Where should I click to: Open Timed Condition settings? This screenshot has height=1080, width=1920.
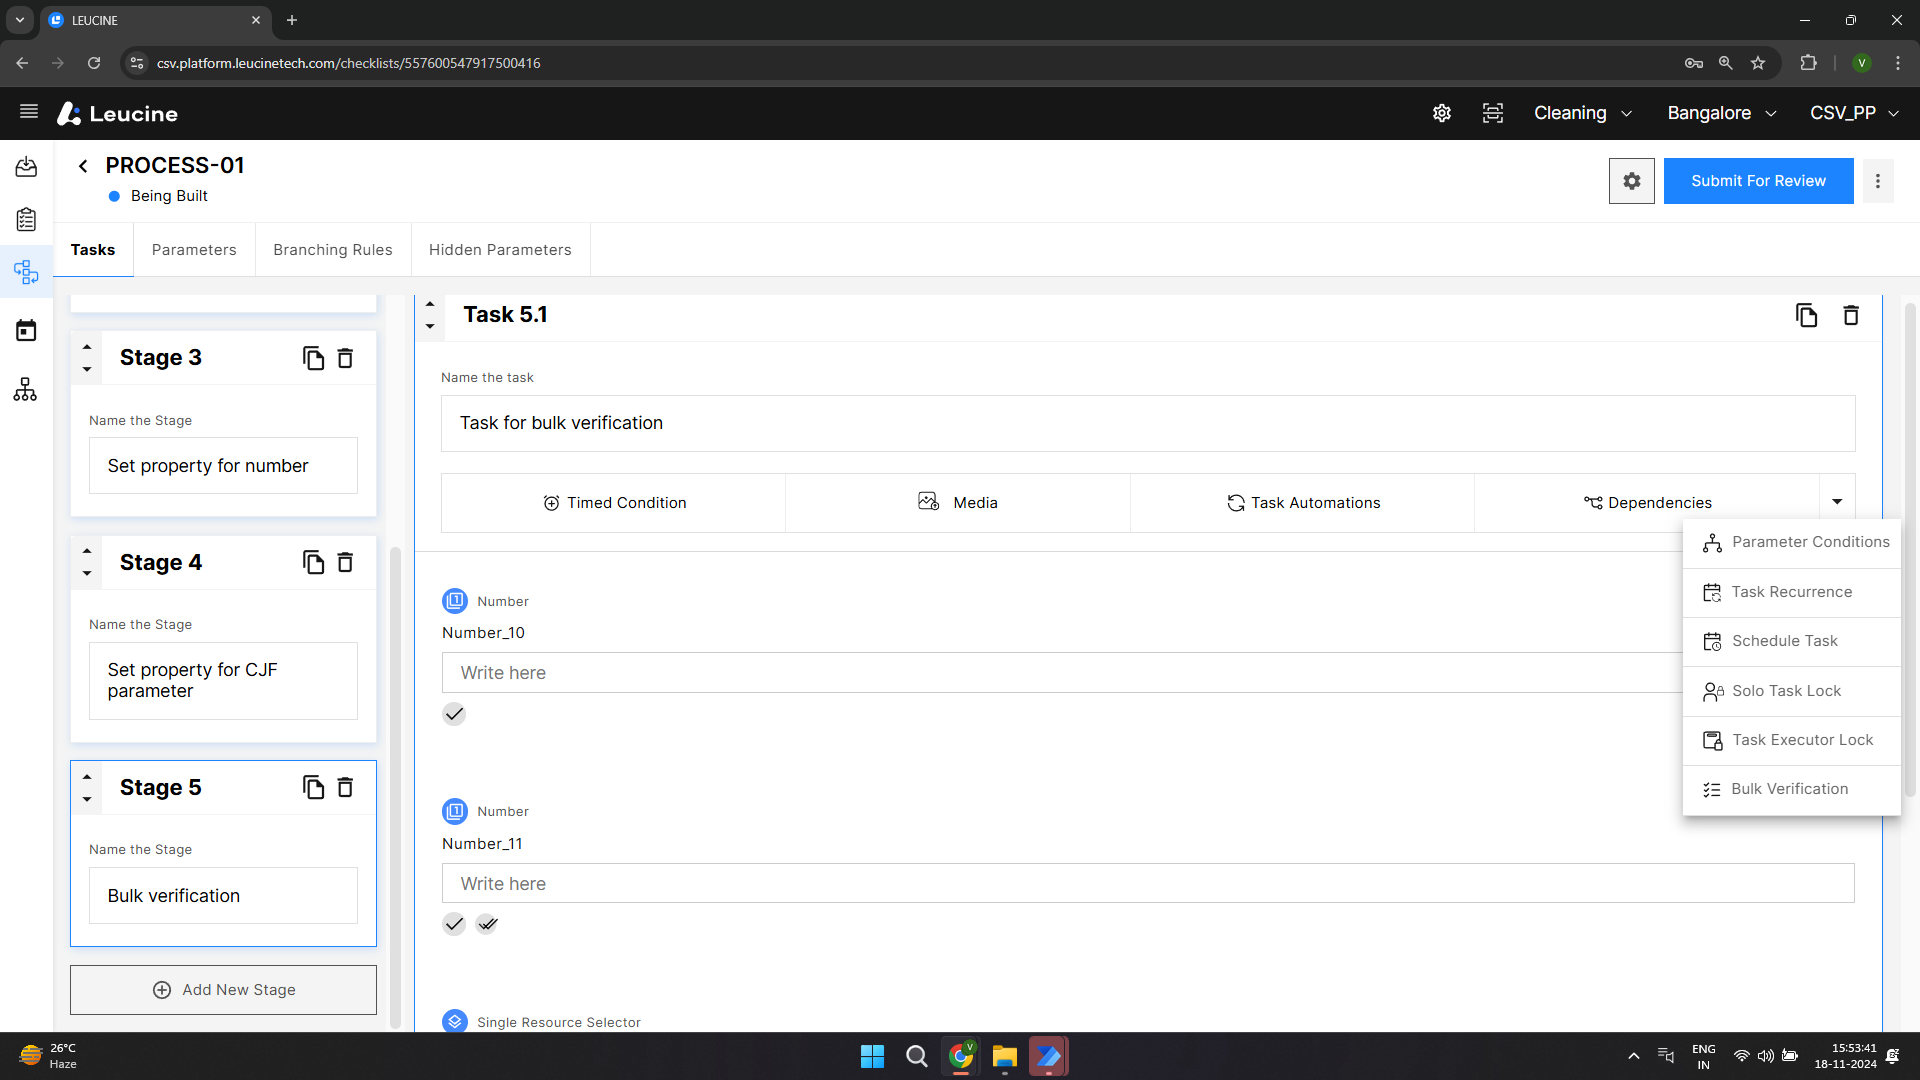614,503
